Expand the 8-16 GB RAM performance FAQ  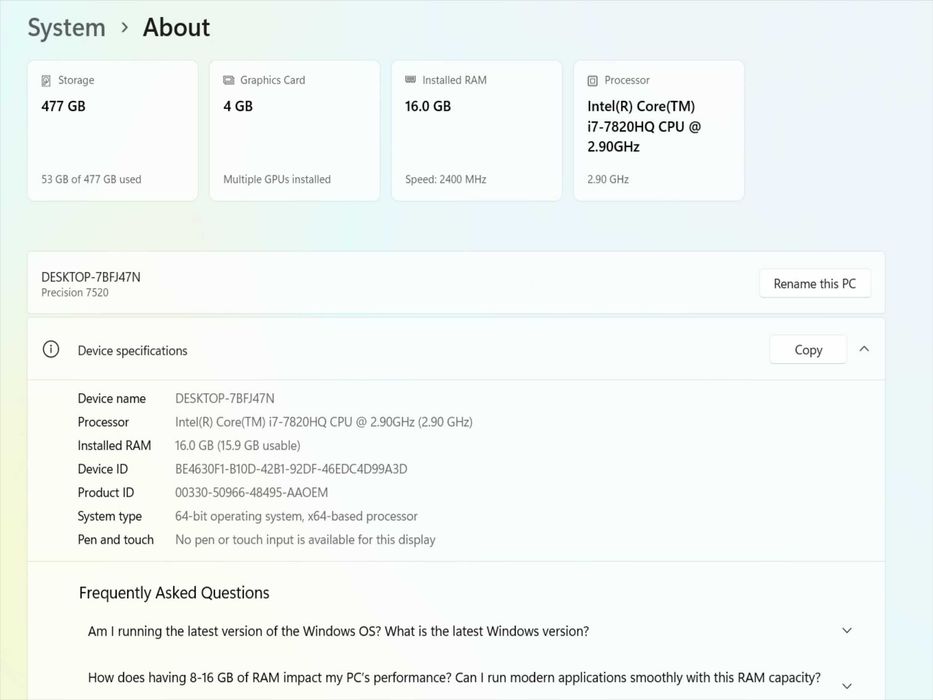[847, 686]
